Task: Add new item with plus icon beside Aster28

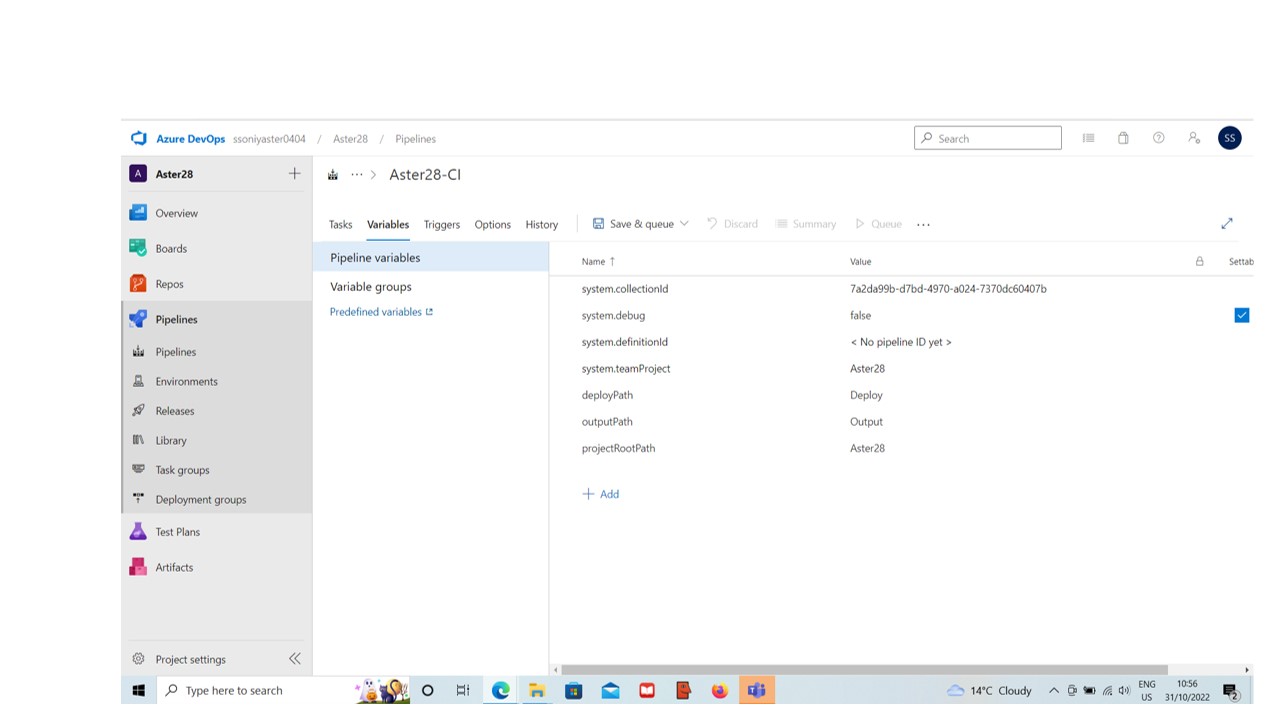Action: pyautogui.click(x=294, y=174)
